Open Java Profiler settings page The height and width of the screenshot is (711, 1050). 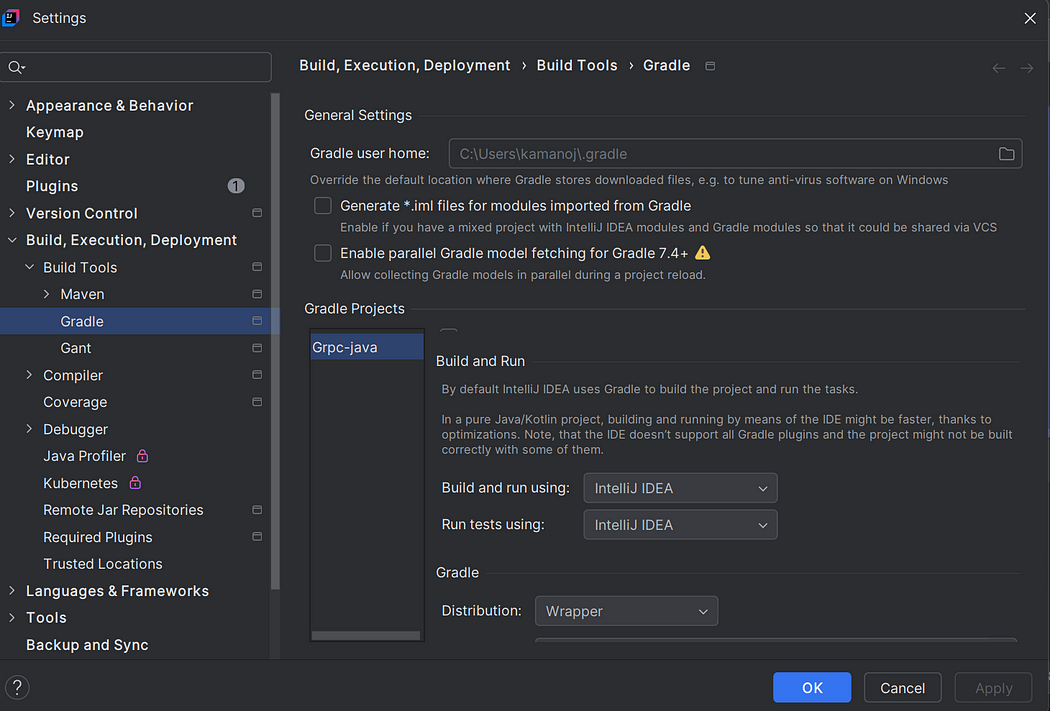pos(84,456)
